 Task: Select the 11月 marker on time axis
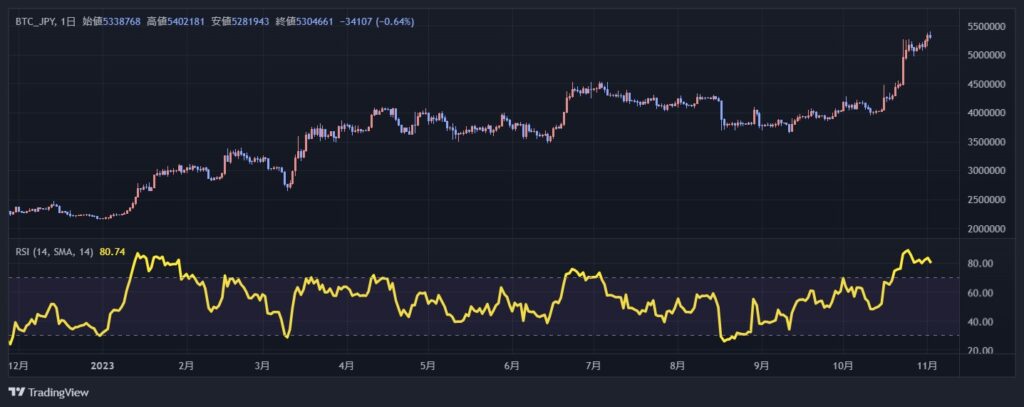926,366
